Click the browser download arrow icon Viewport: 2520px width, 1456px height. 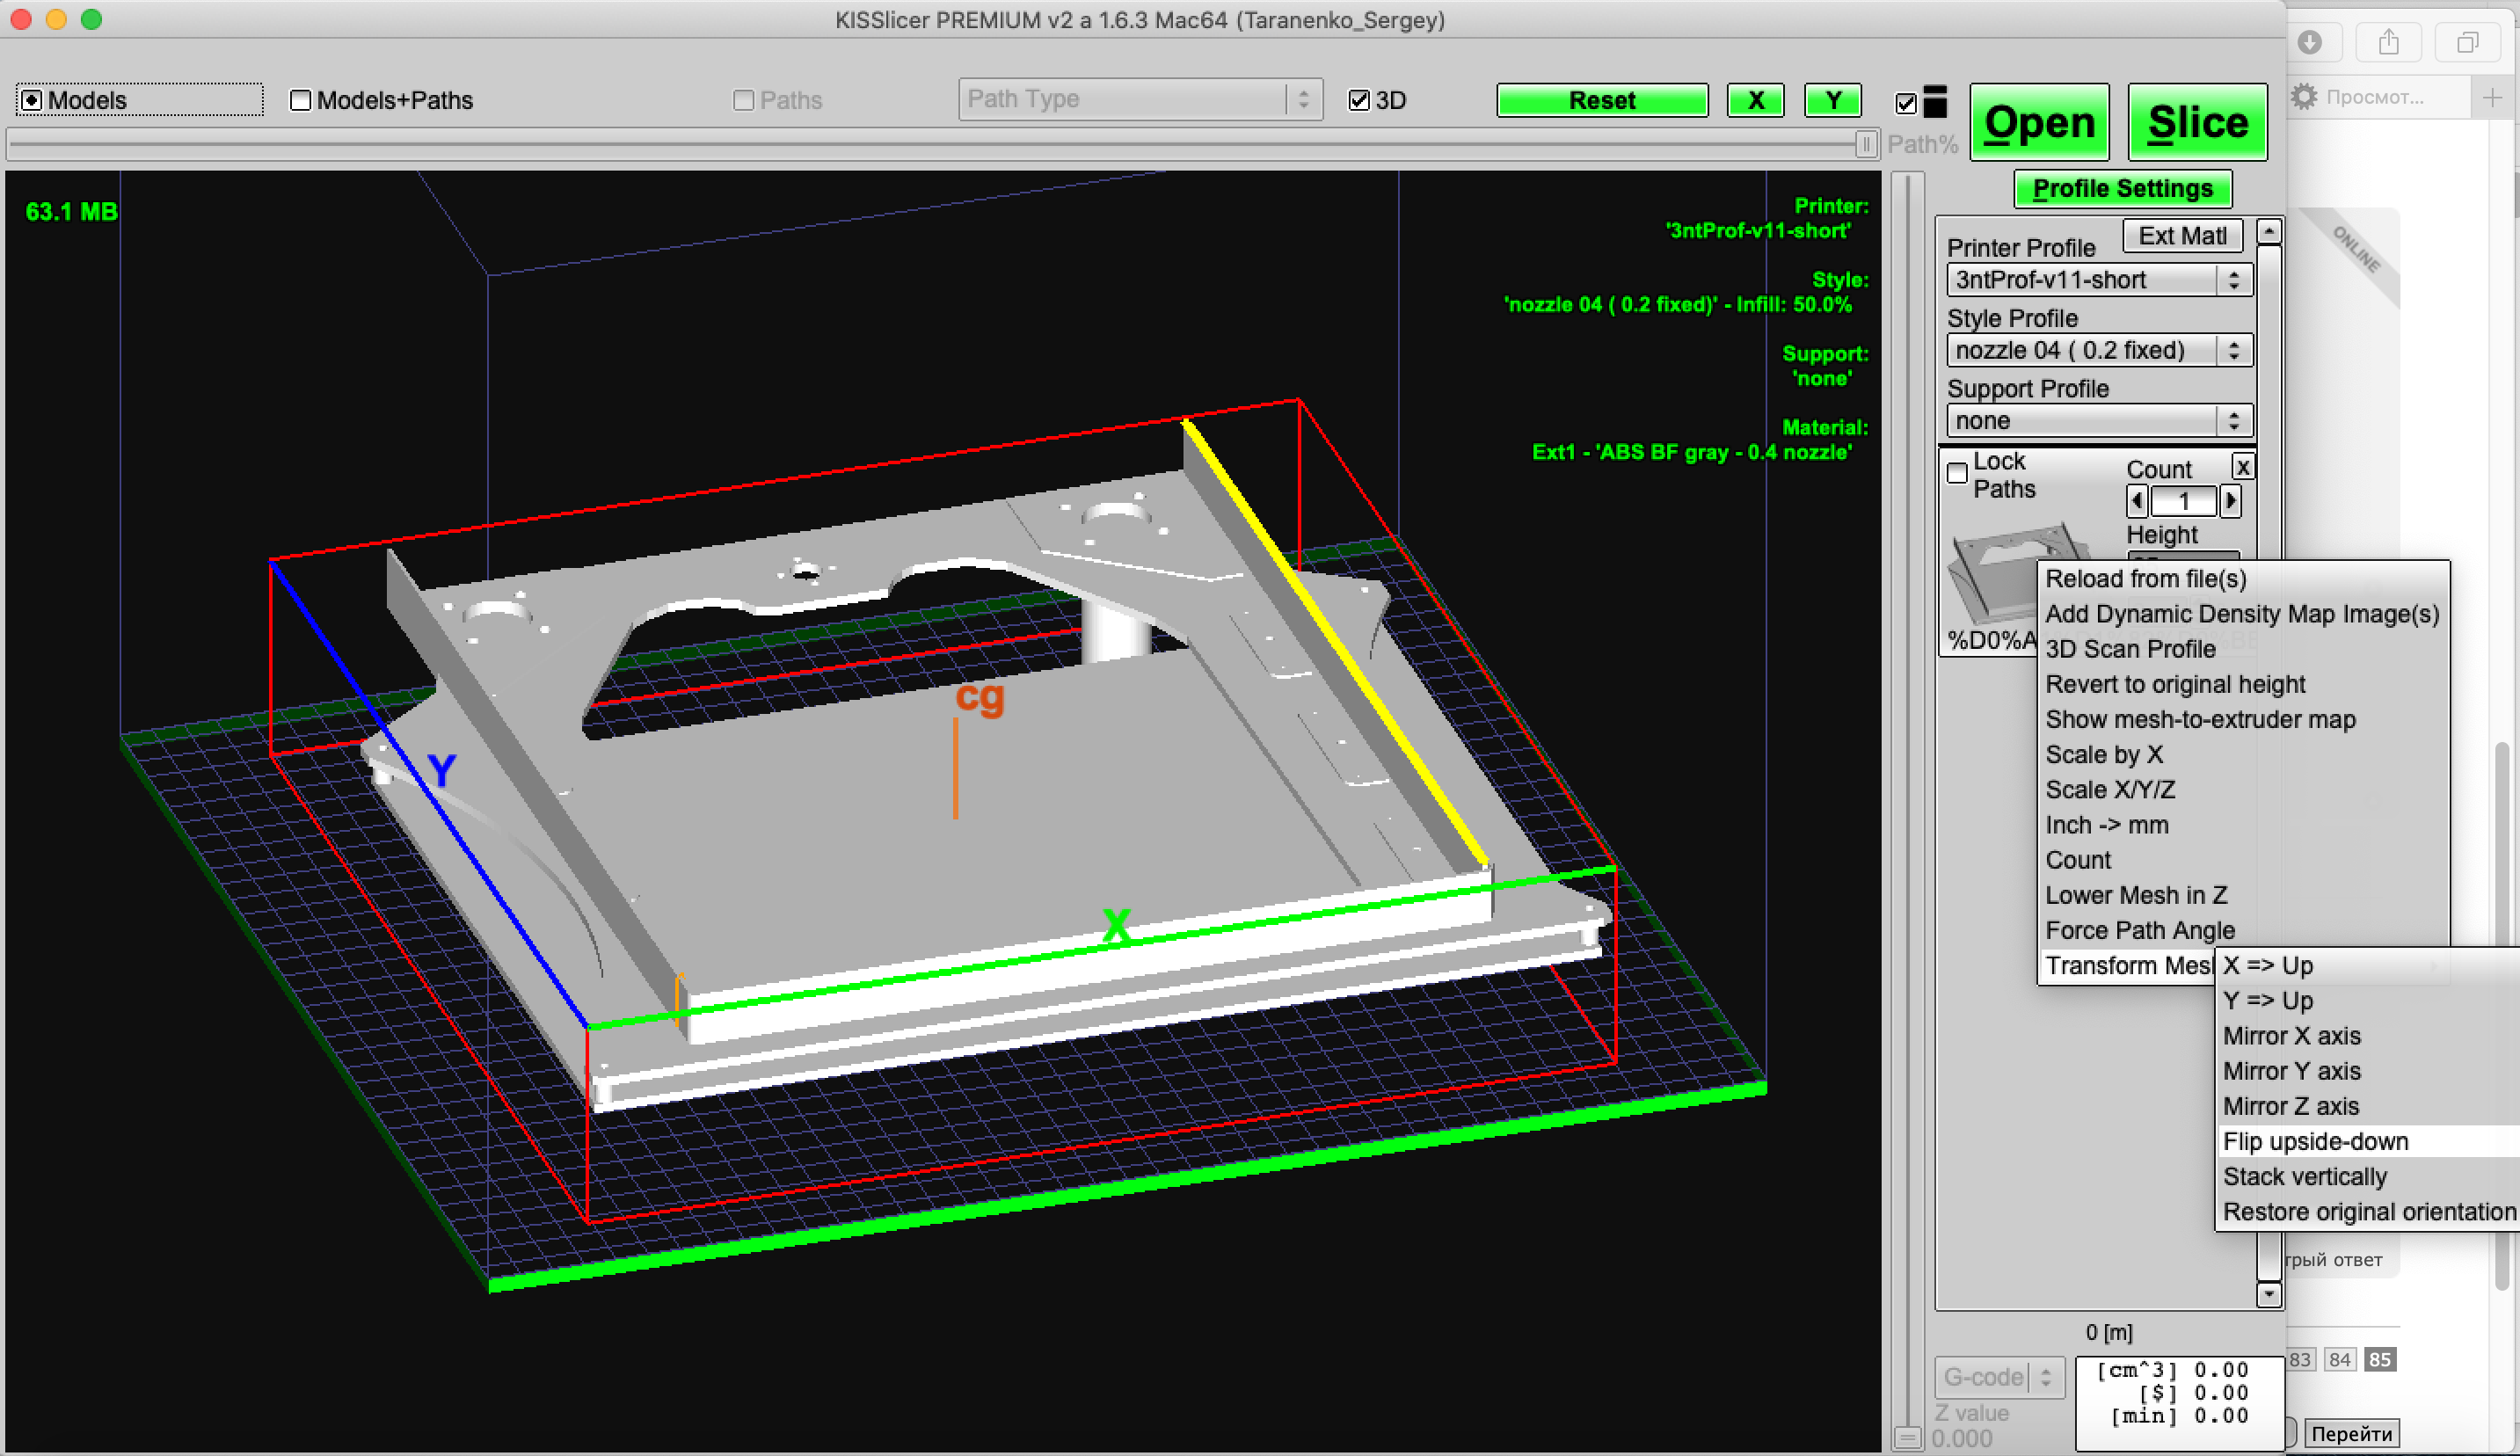[x=2310, y=42]
